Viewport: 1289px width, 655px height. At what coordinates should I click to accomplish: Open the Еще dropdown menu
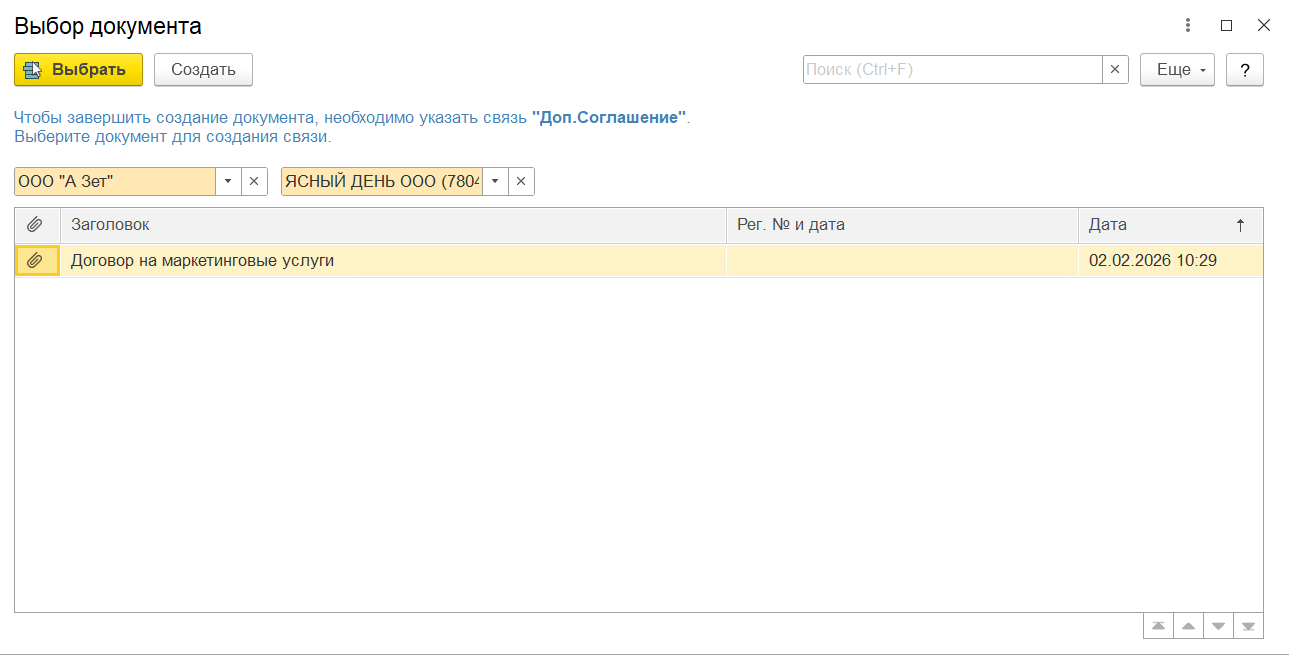[1177, 70]
